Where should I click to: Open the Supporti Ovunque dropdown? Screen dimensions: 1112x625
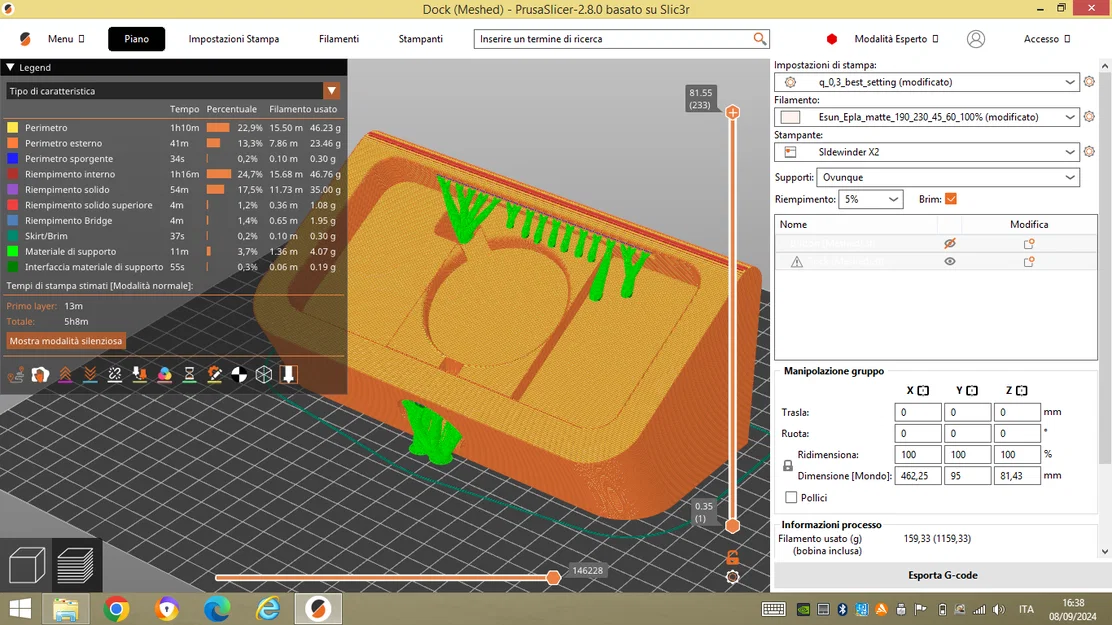click(x=948, y=177)
